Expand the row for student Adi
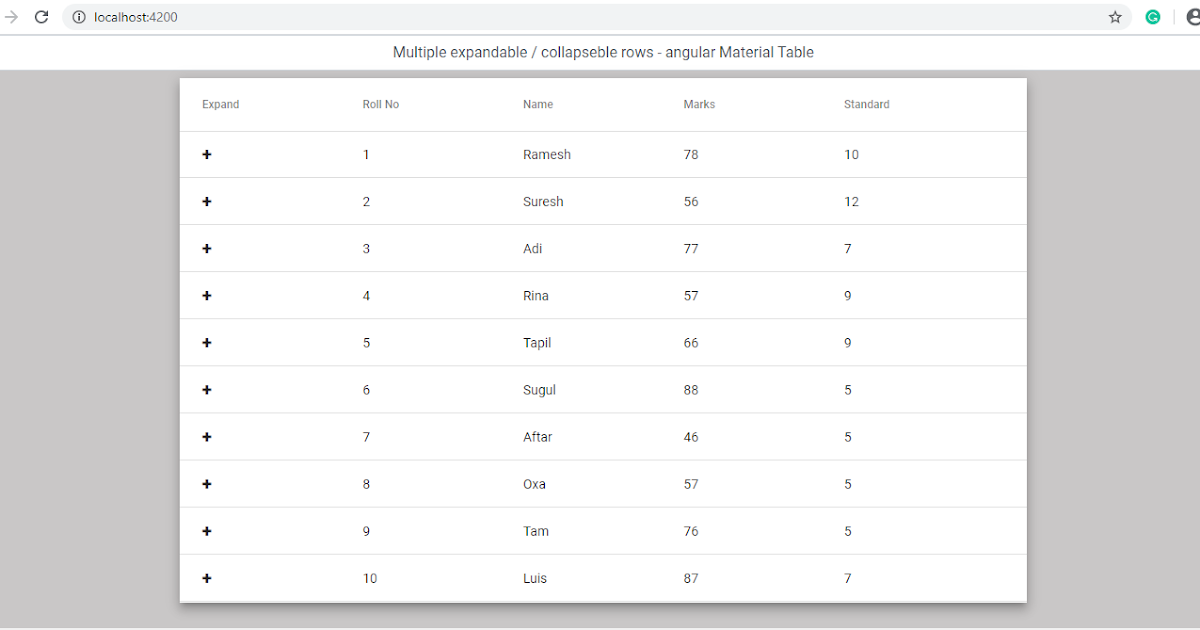1200x630 pixels. pos(207,248)
